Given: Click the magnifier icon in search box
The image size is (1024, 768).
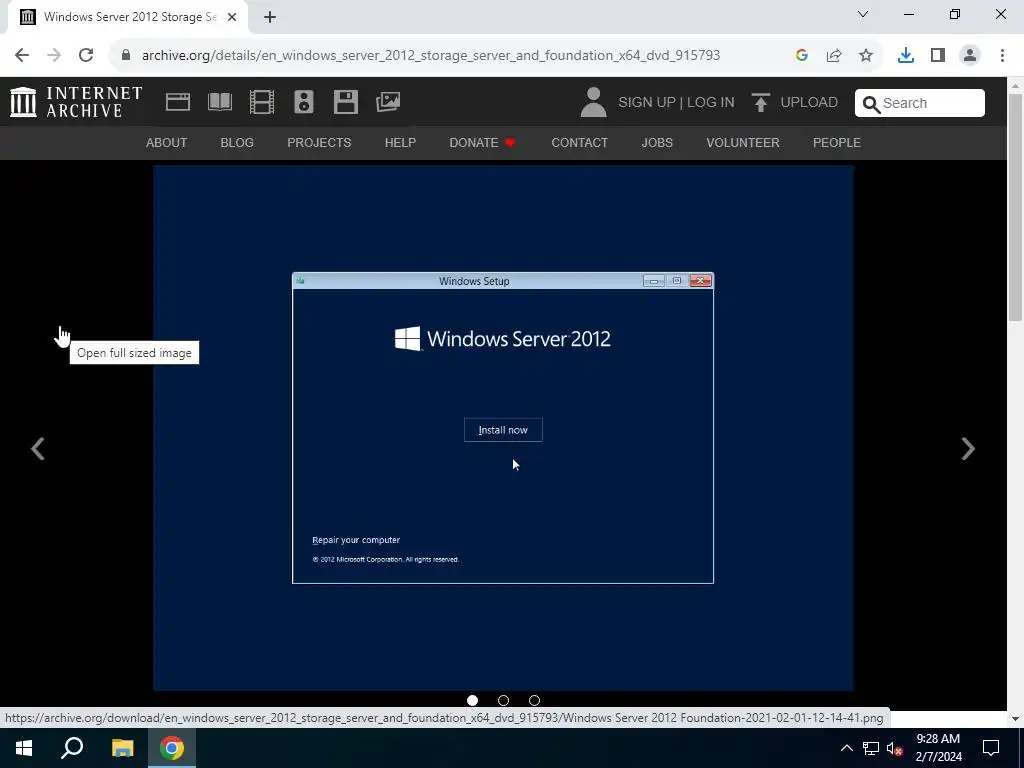Looking at the screenshot, I should pyautogui.click(x=871, y=104).
